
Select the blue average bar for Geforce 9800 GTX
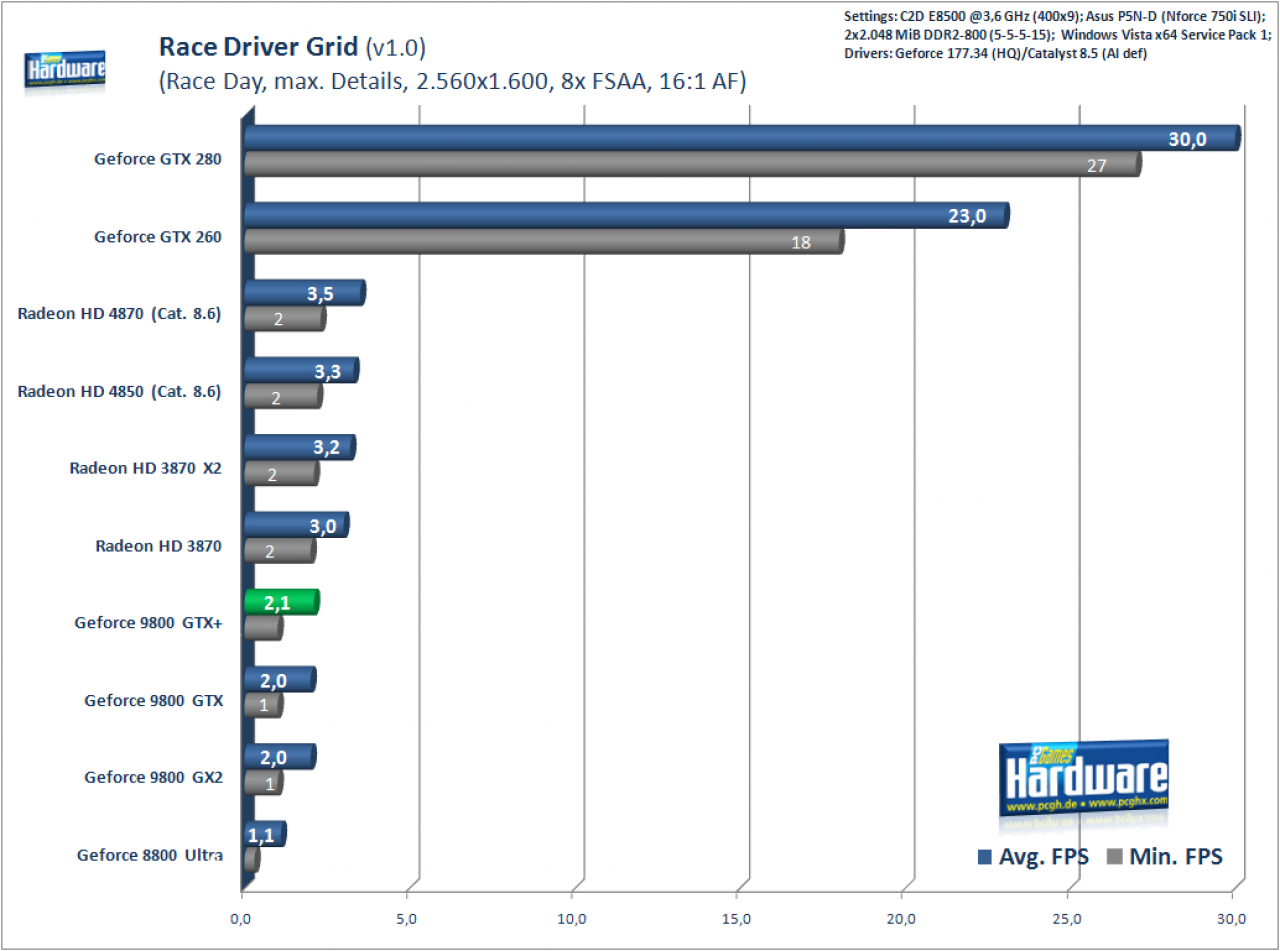coord(280,680)
